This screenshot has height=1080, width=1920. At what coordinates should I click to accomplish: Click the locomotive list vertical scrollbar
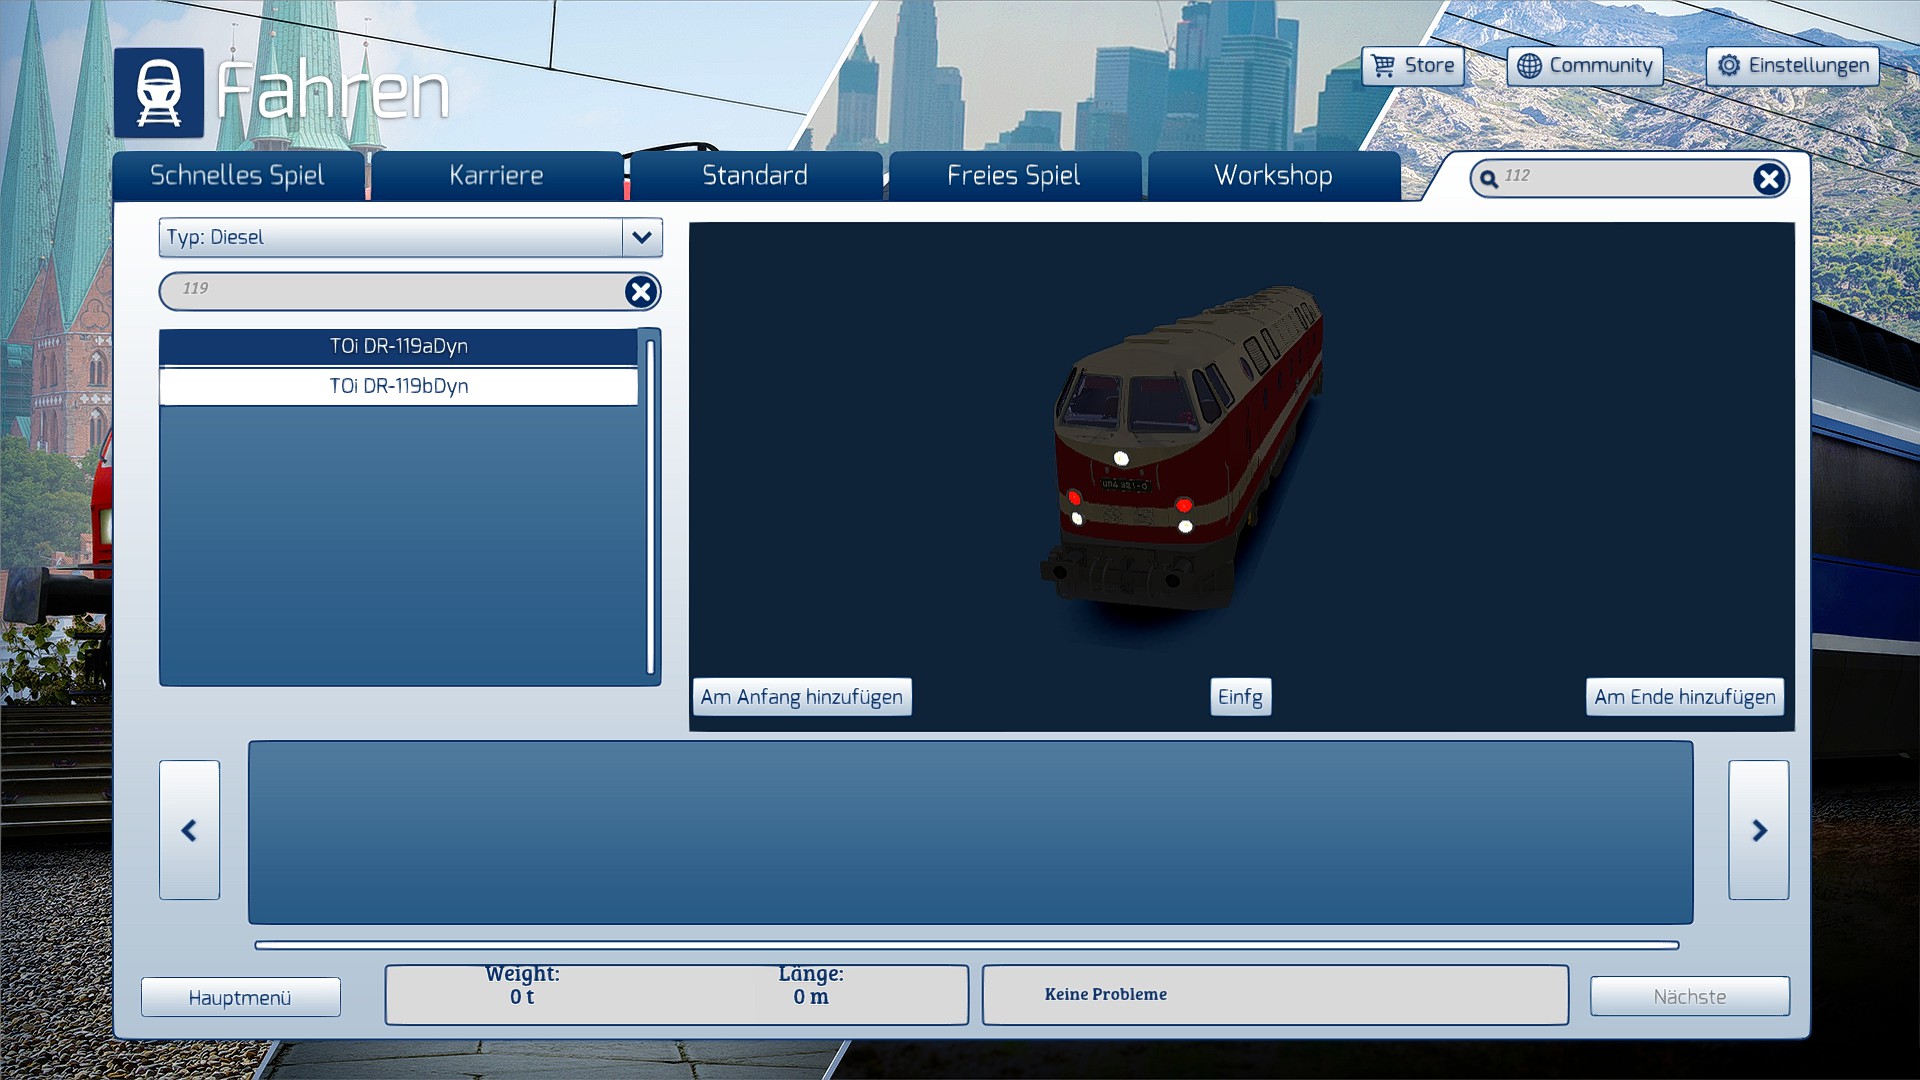click(650, 506)
